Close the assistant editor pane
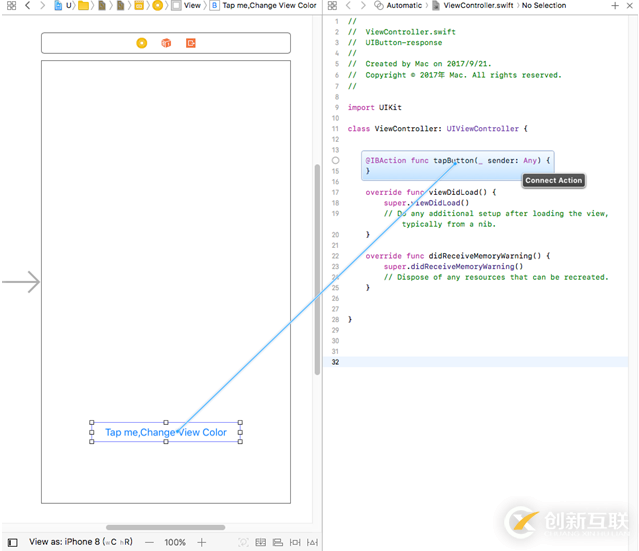The image size is (639, 551). (x=629, y=5)
